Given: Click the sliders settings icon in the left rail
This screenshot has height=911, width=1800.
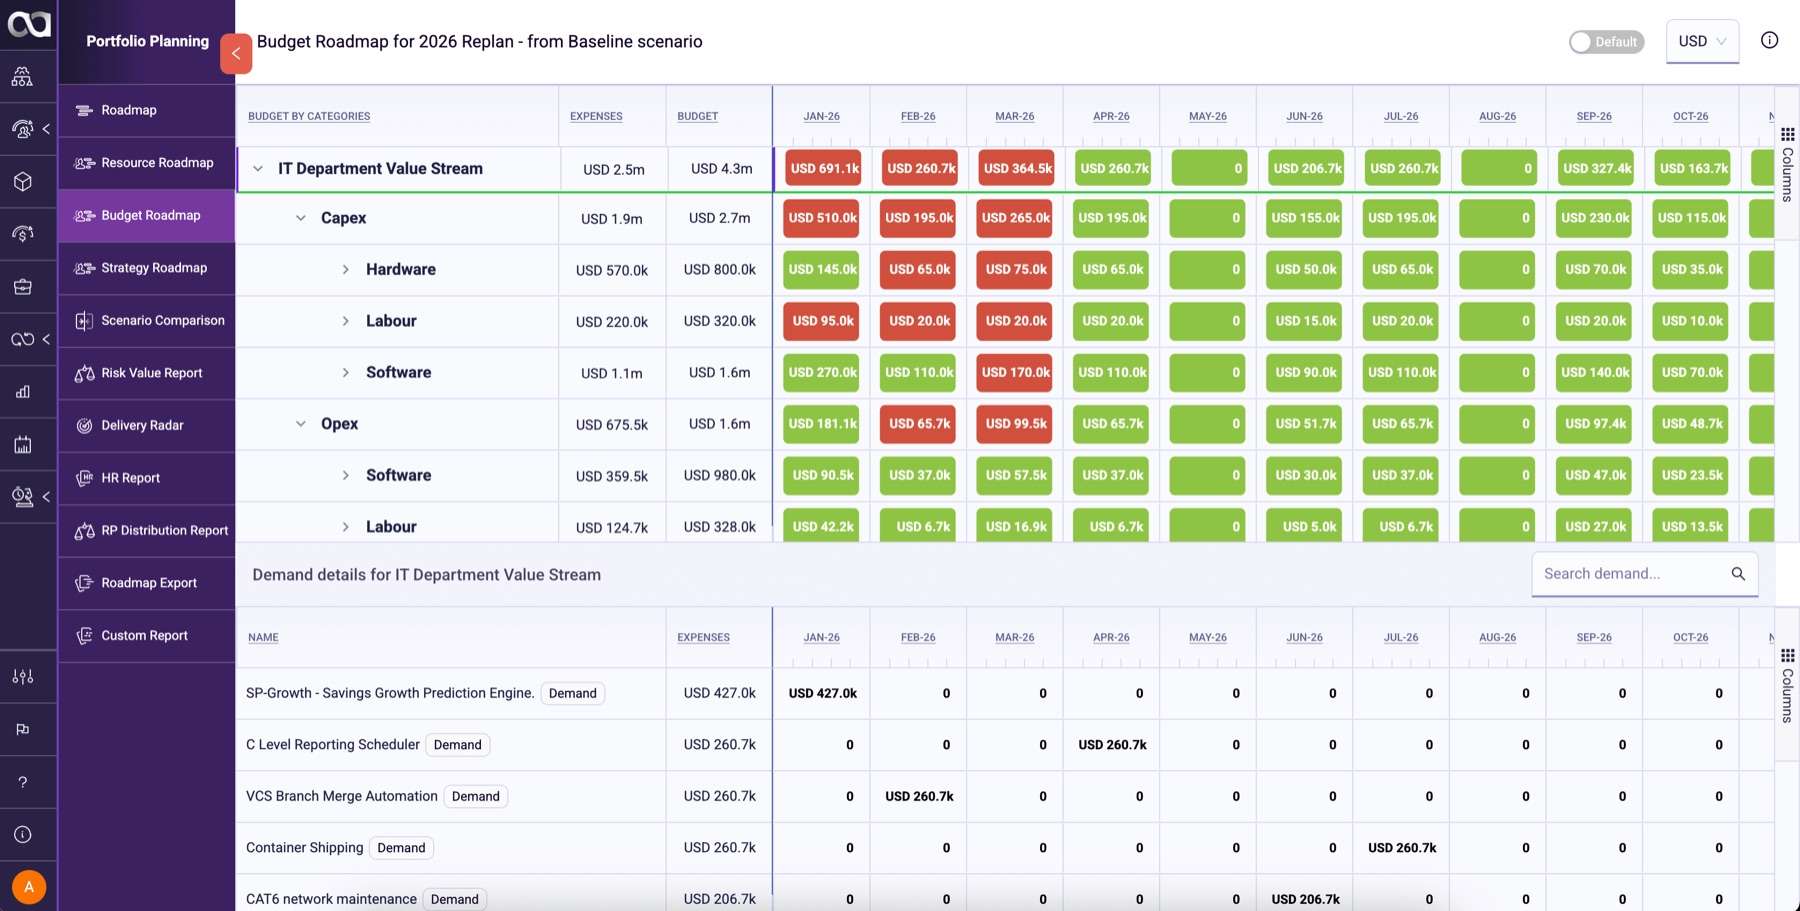Looking at the screenshot, I should [22, 677].
